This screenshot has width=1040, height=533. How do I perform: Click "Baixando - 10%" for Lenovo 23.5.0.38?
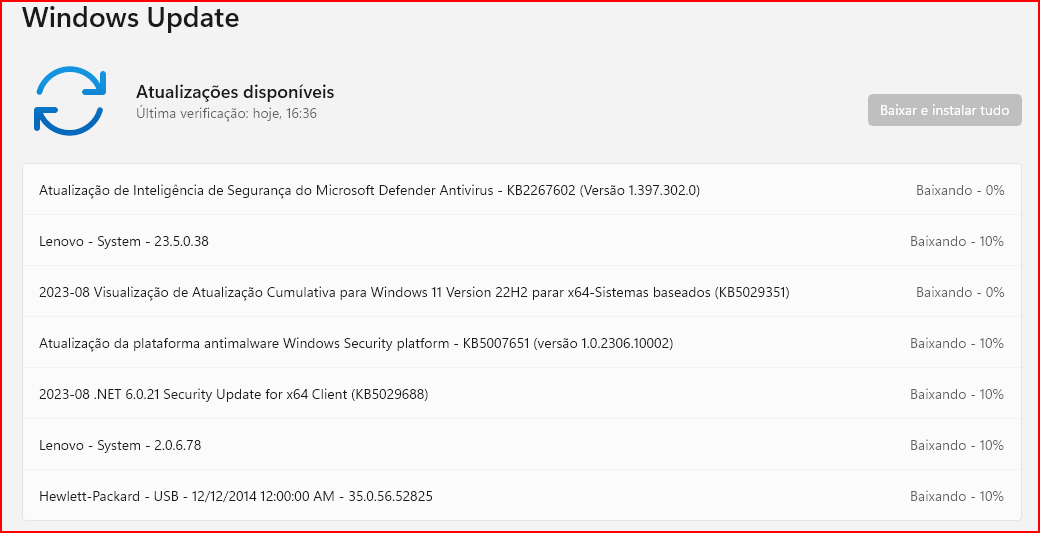tap(957, 241)
